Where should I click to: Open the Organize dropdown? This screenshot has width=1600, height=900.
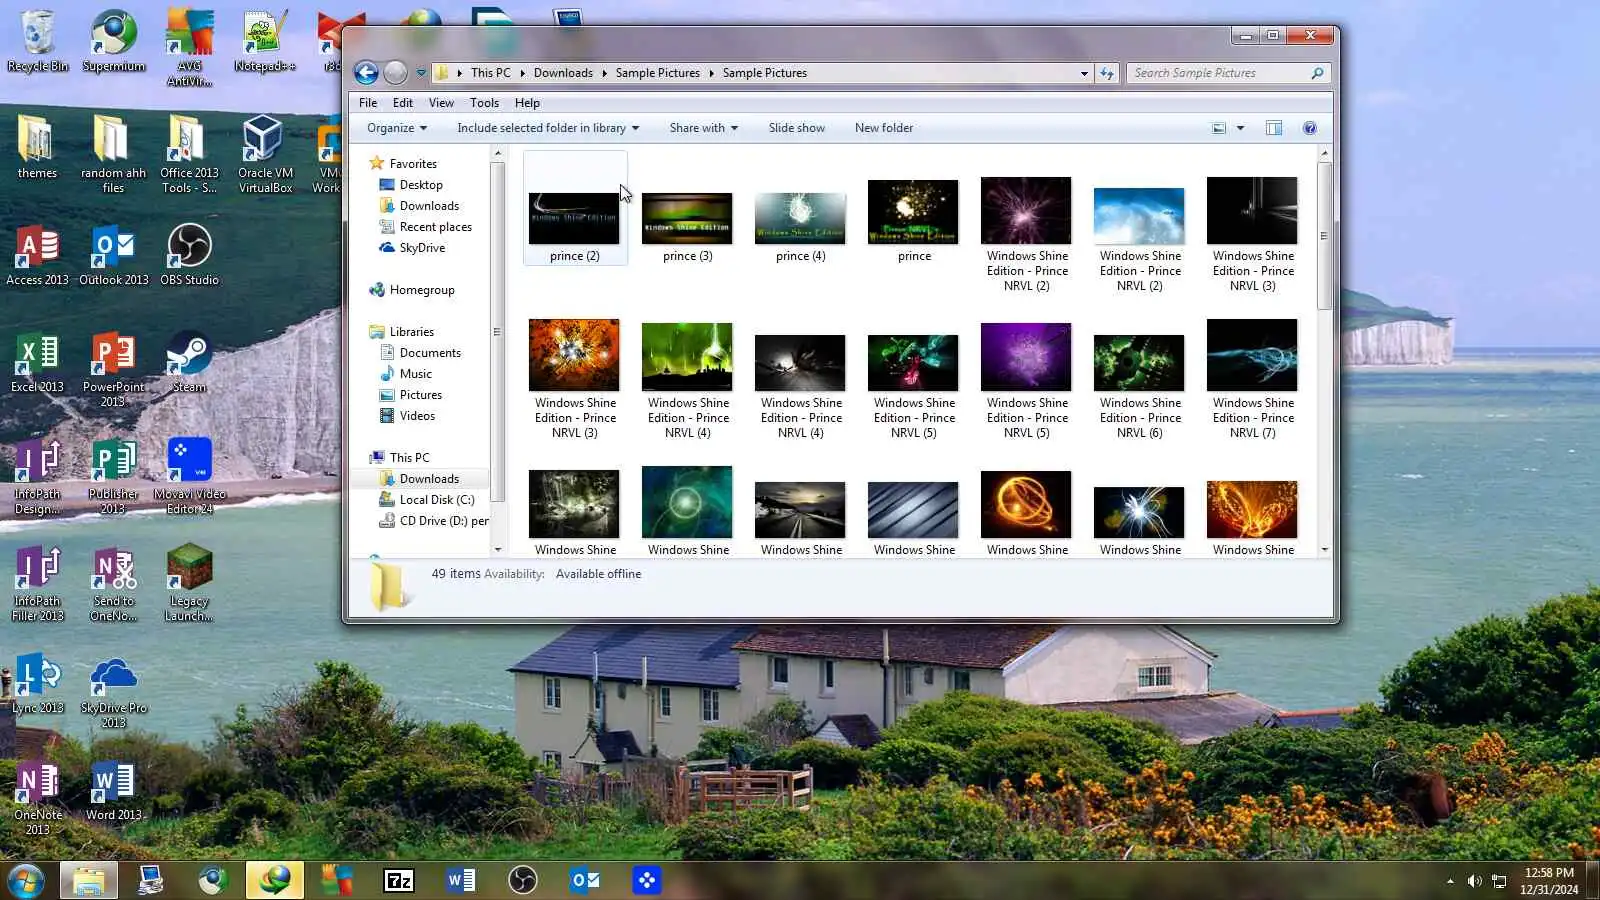point(397,128)
